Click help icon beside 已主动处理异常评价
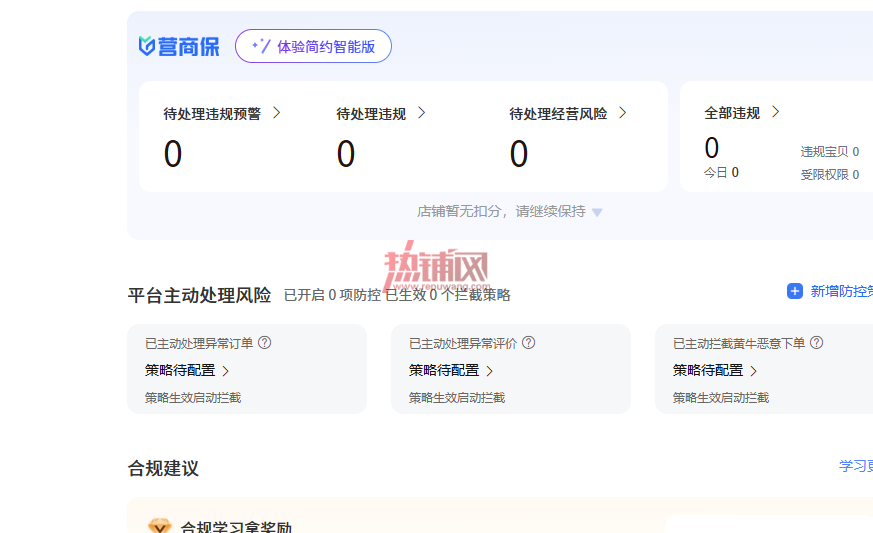 click(529, 343)
